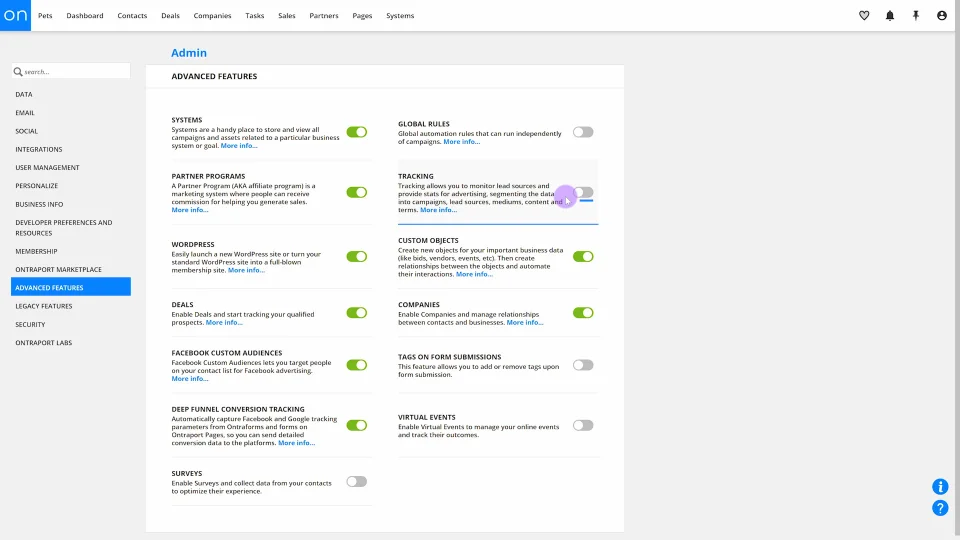Click the blue help question icon
The height and width of the screenshot is (540, 960).
pyautogui.click(x=940, y=508)
